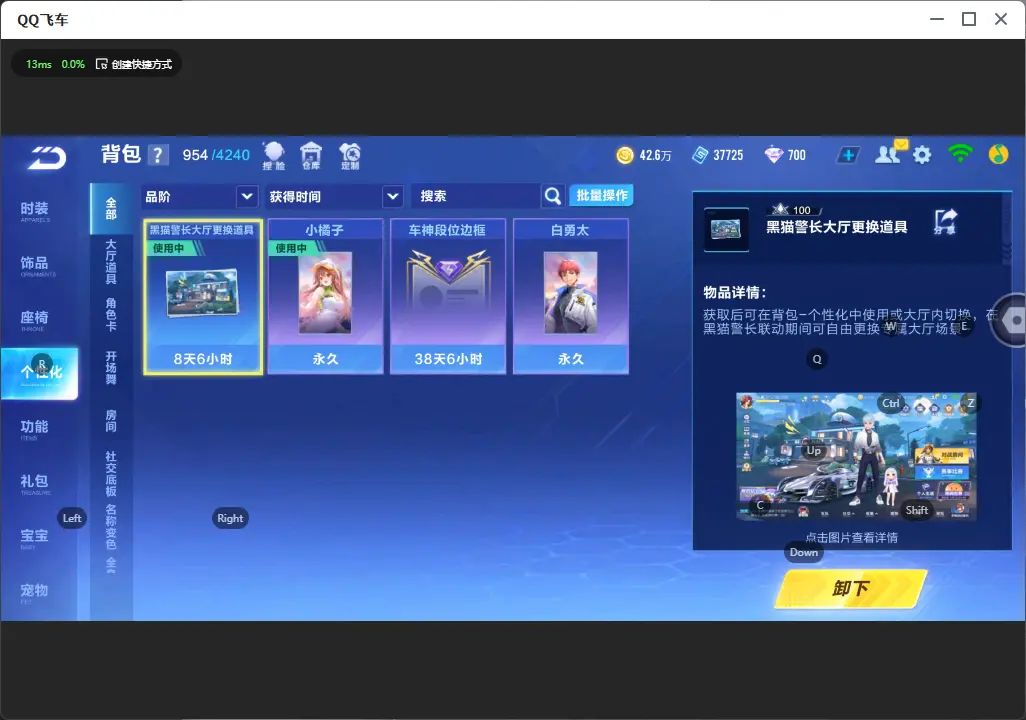This screenshot has width=1026, height=720.
Task: Click the blue coupon currency icon
Action: [700, 155]
